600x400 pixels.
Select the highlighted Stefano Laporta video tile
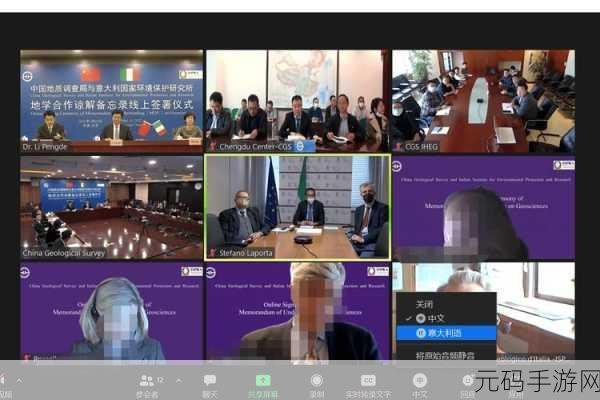click(298, 207)
